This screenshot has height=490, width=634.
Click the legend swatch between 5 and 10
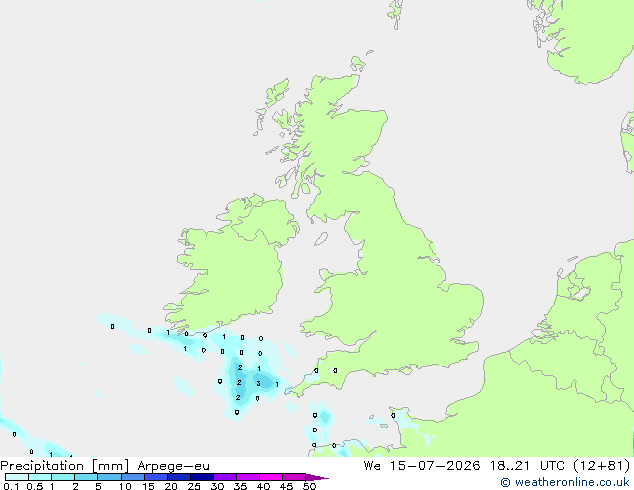[x=109, y=477]
